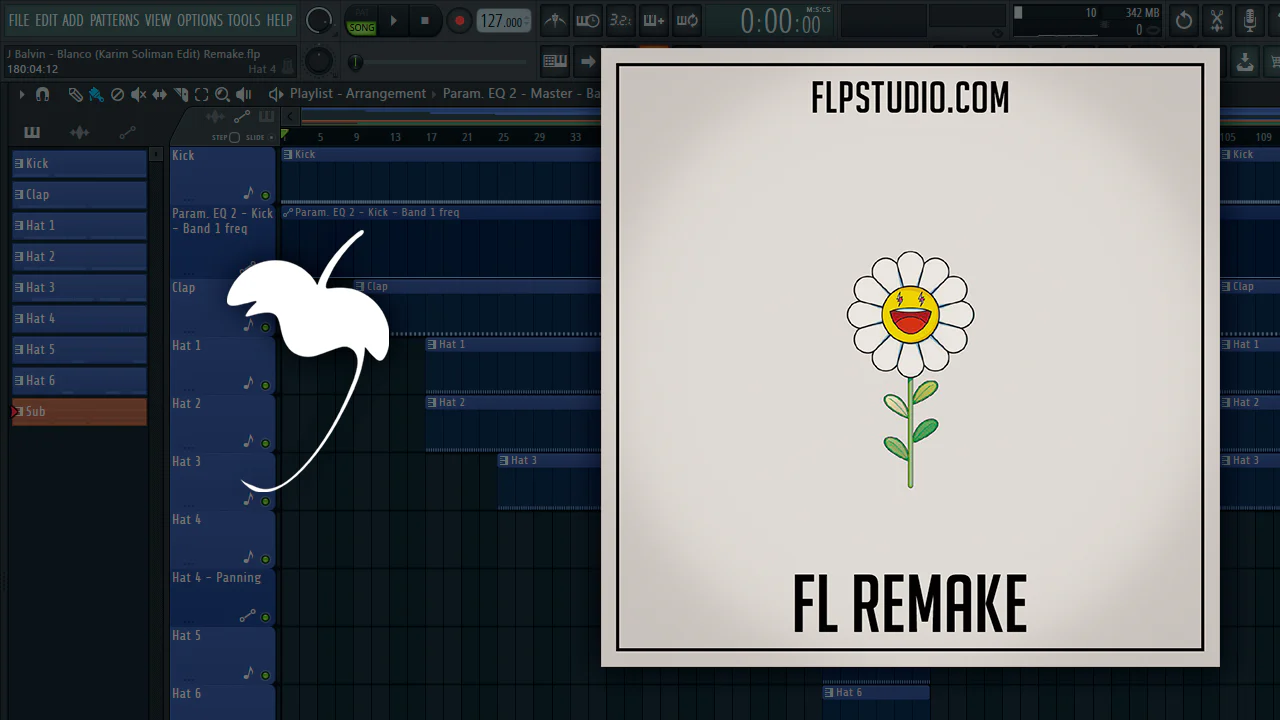
Task: Switch the PAT/SONG mode toggle
Action: 361,20
